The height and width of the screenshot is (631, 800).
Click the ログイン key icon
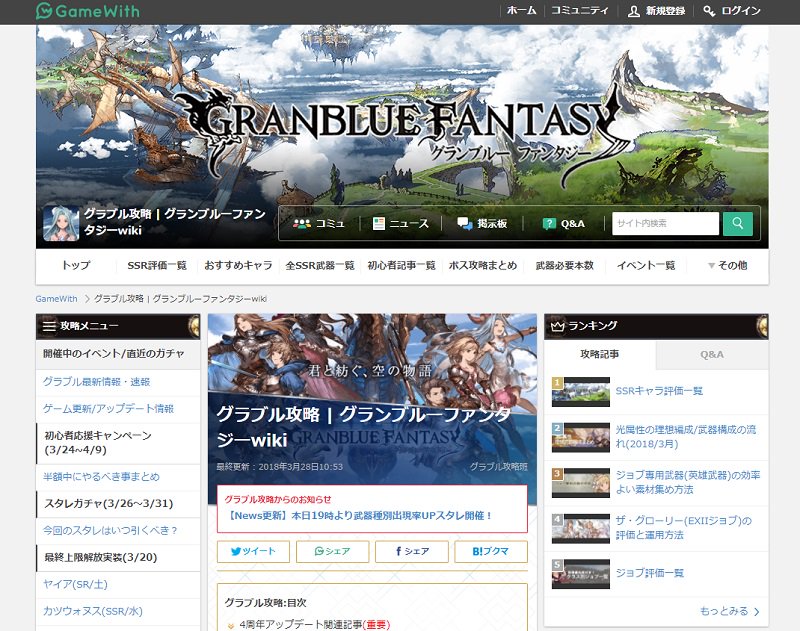point(709,11)
